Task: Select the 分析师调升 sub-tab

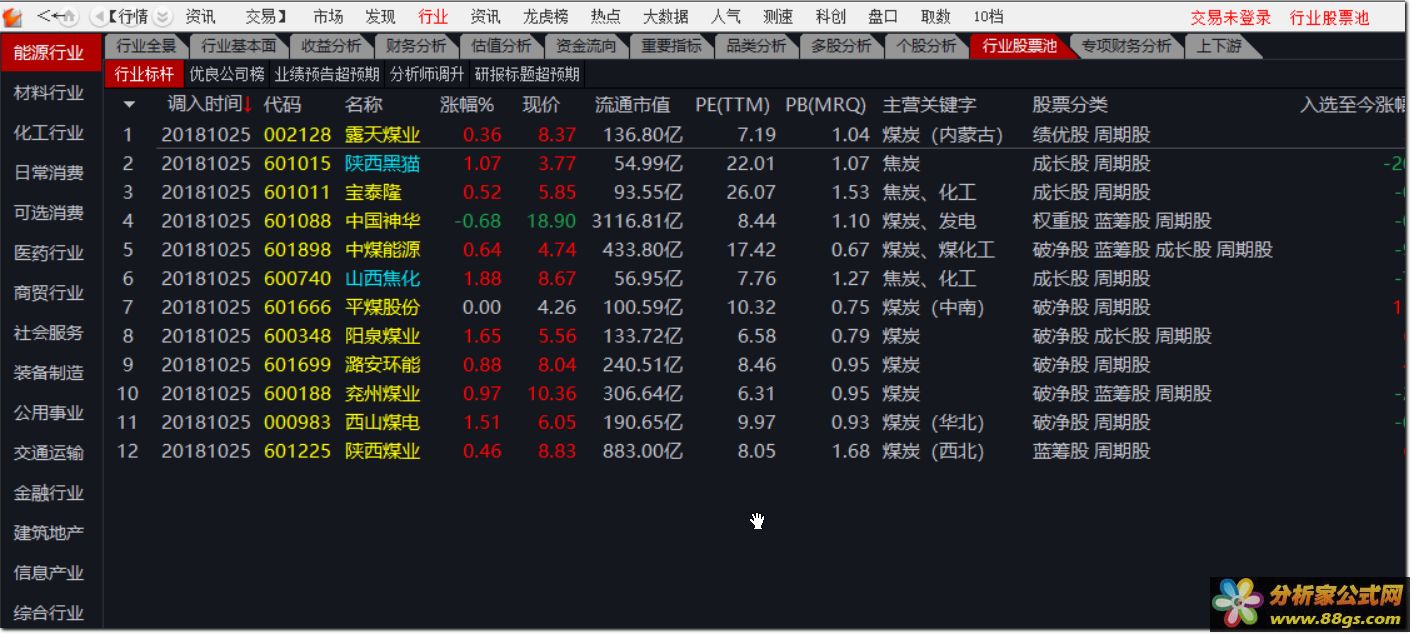Action: point(427,74)
